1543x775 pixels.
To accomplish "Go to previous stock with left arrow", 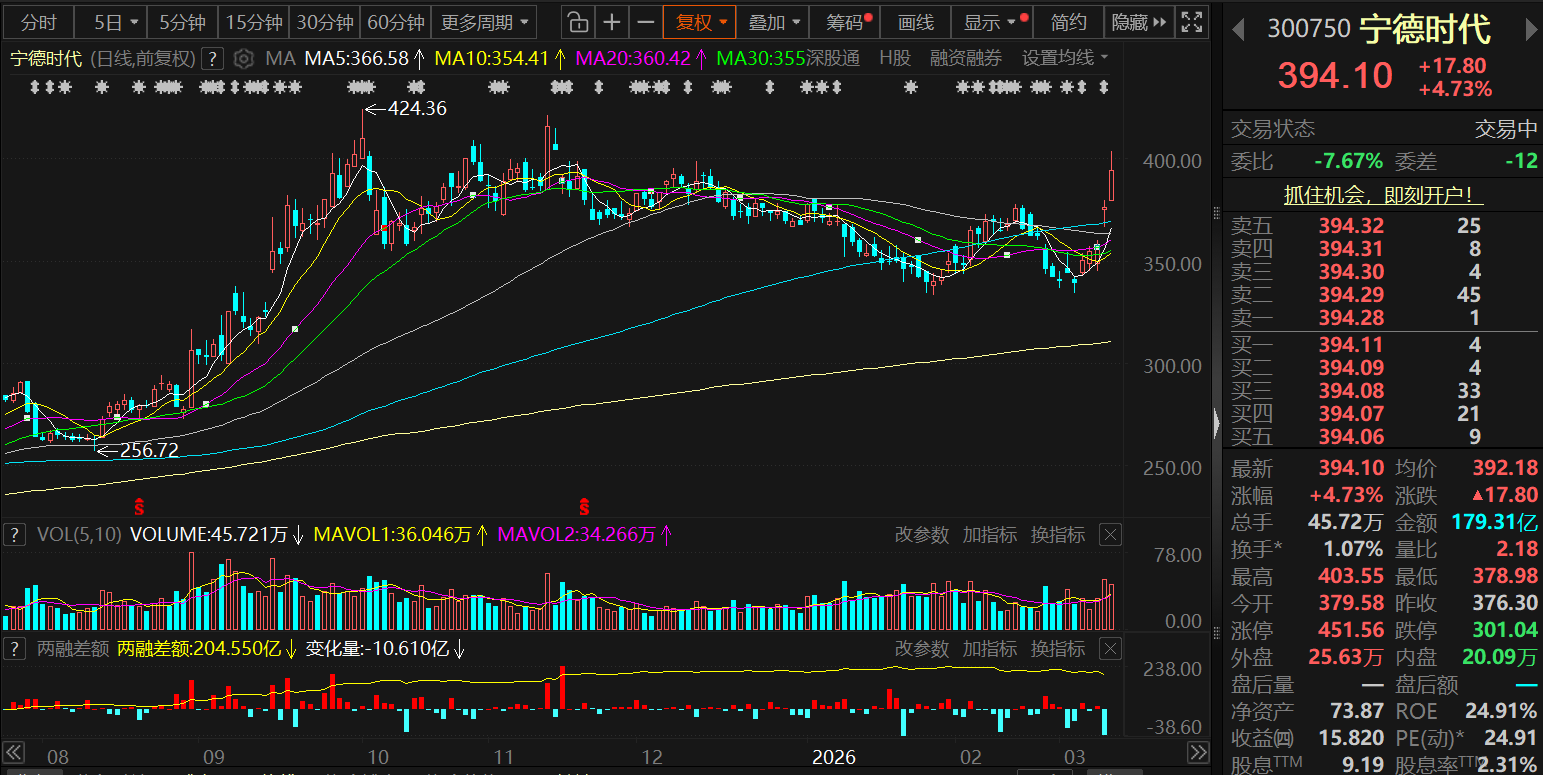I will pyautogui.click(x=1238, y=30).
